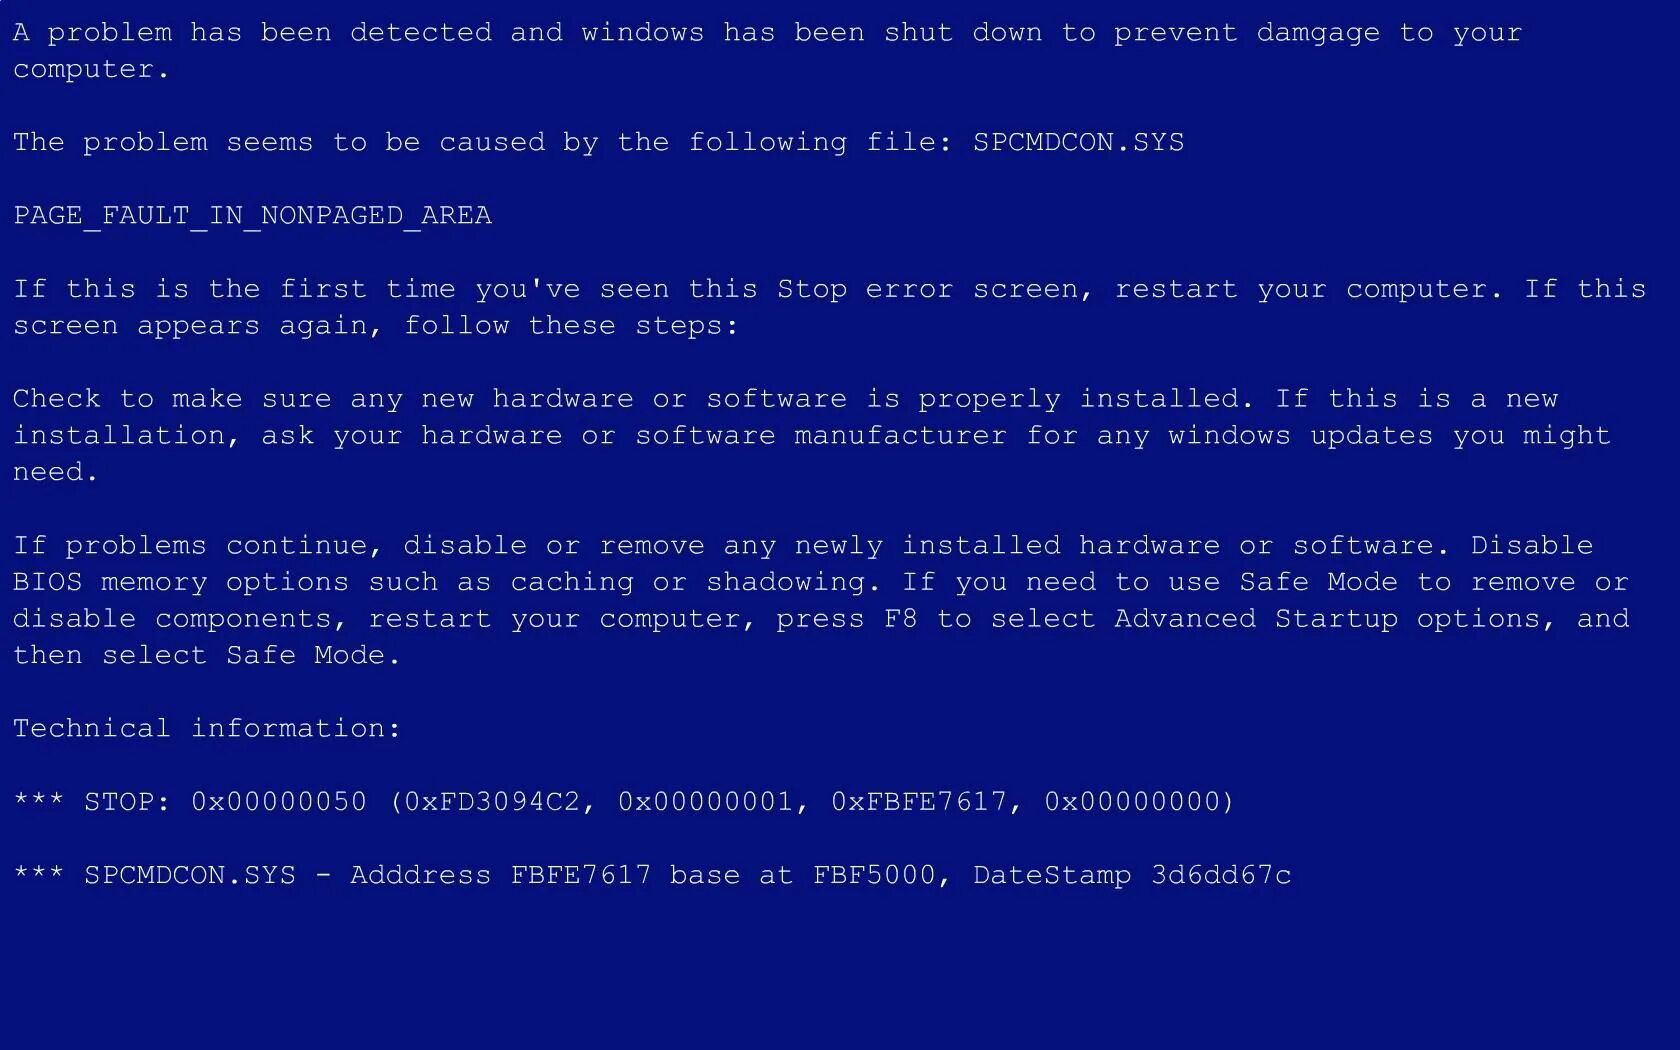Click the SPCMDCON.SYS filename in the cause line
Screen dimensions: 1680x1050
1078,142
